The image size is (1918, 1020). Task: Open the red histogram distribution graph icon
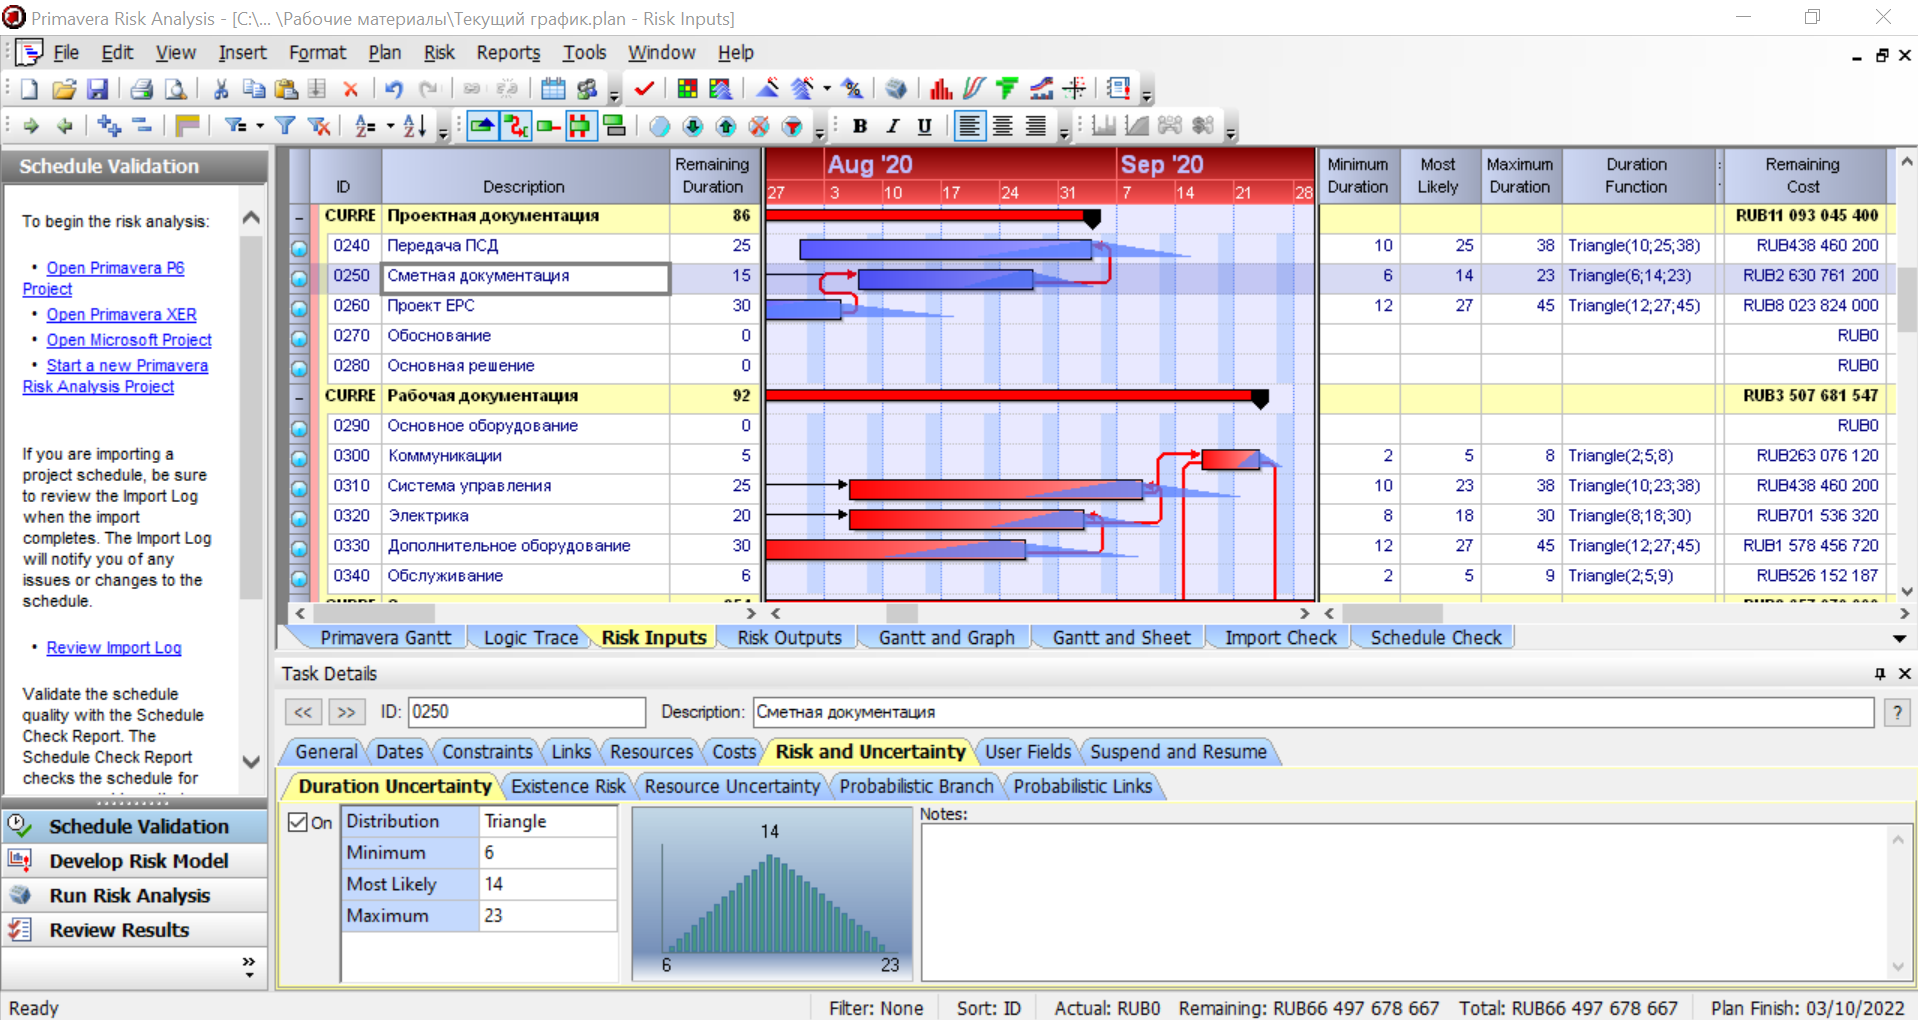pyautogui.click(x=940, y=89)
